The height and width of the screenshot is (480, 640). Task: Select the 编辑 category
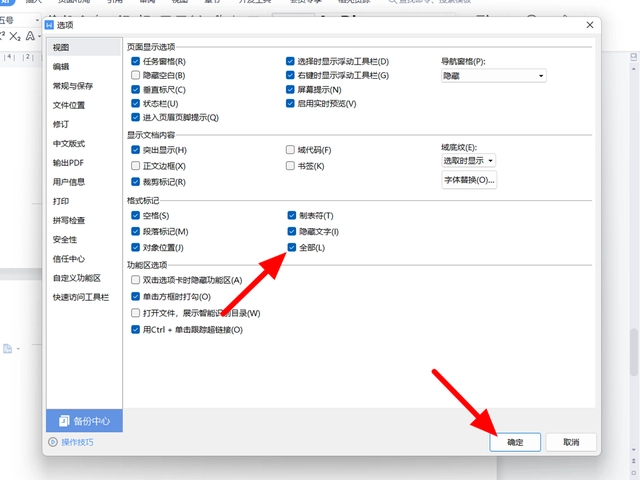pyautogui.click(x=84, y=67)
